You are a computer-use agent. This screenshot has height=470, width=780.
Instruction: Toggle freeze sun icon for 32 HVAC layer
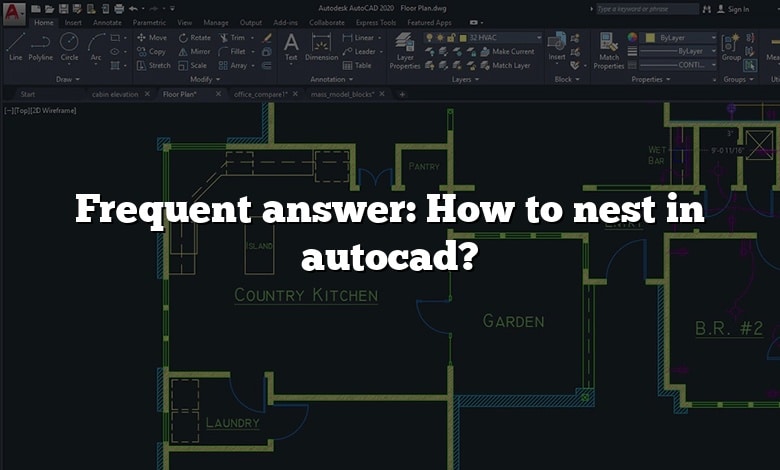coord(440,37)
